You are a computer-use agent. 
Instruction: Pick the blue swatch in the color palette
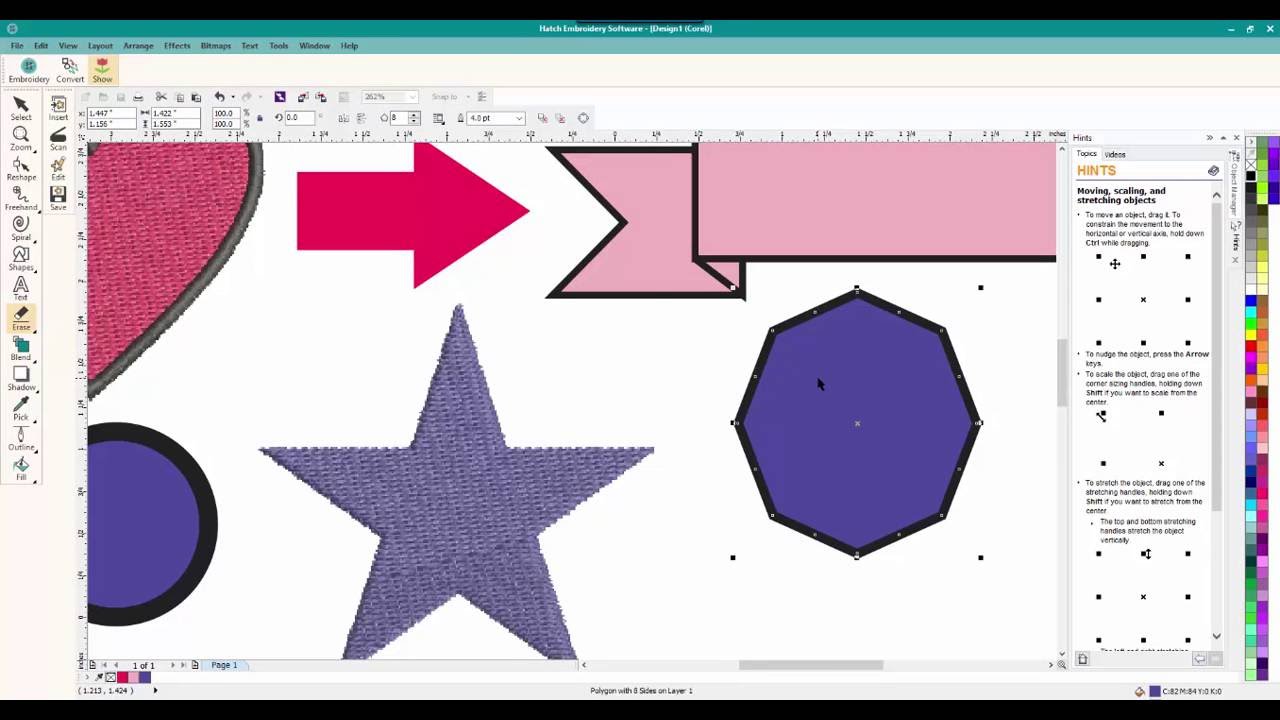point(1250,301)
